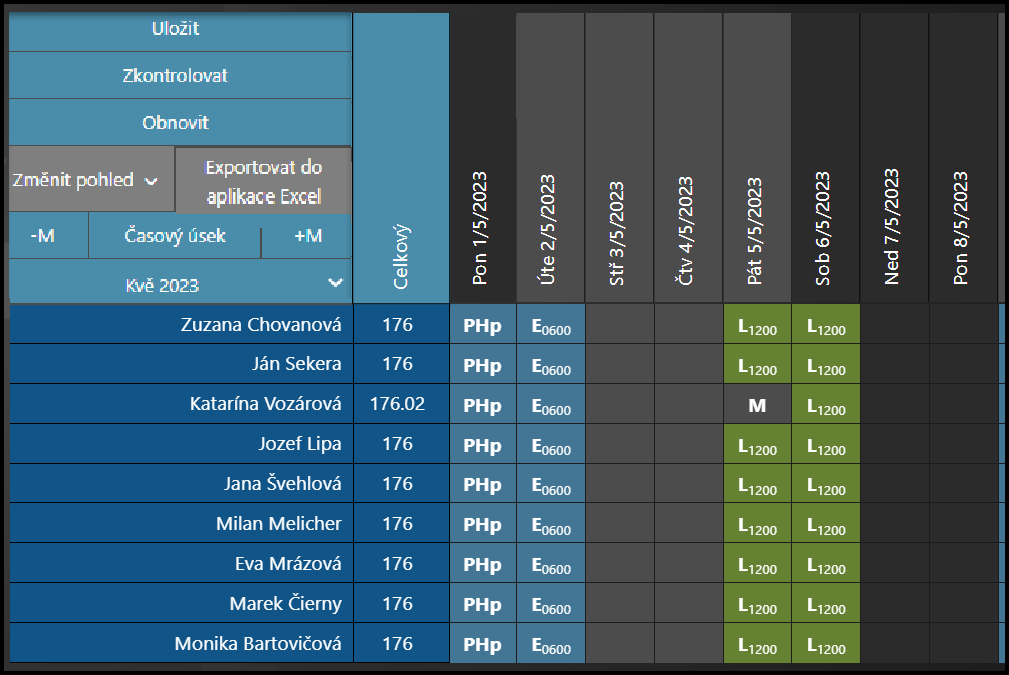Expand the Kvě 2023 month selector
The height and width of the screenshot is (675, 1009).
[x=176, y=284]
